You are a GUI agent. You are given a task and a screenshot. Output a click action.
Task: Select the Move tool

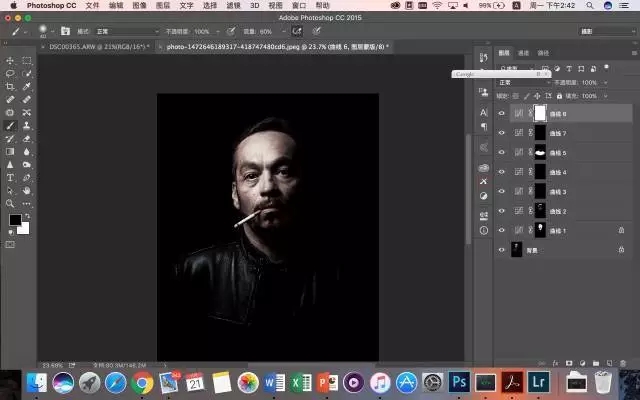pos(10,61)
